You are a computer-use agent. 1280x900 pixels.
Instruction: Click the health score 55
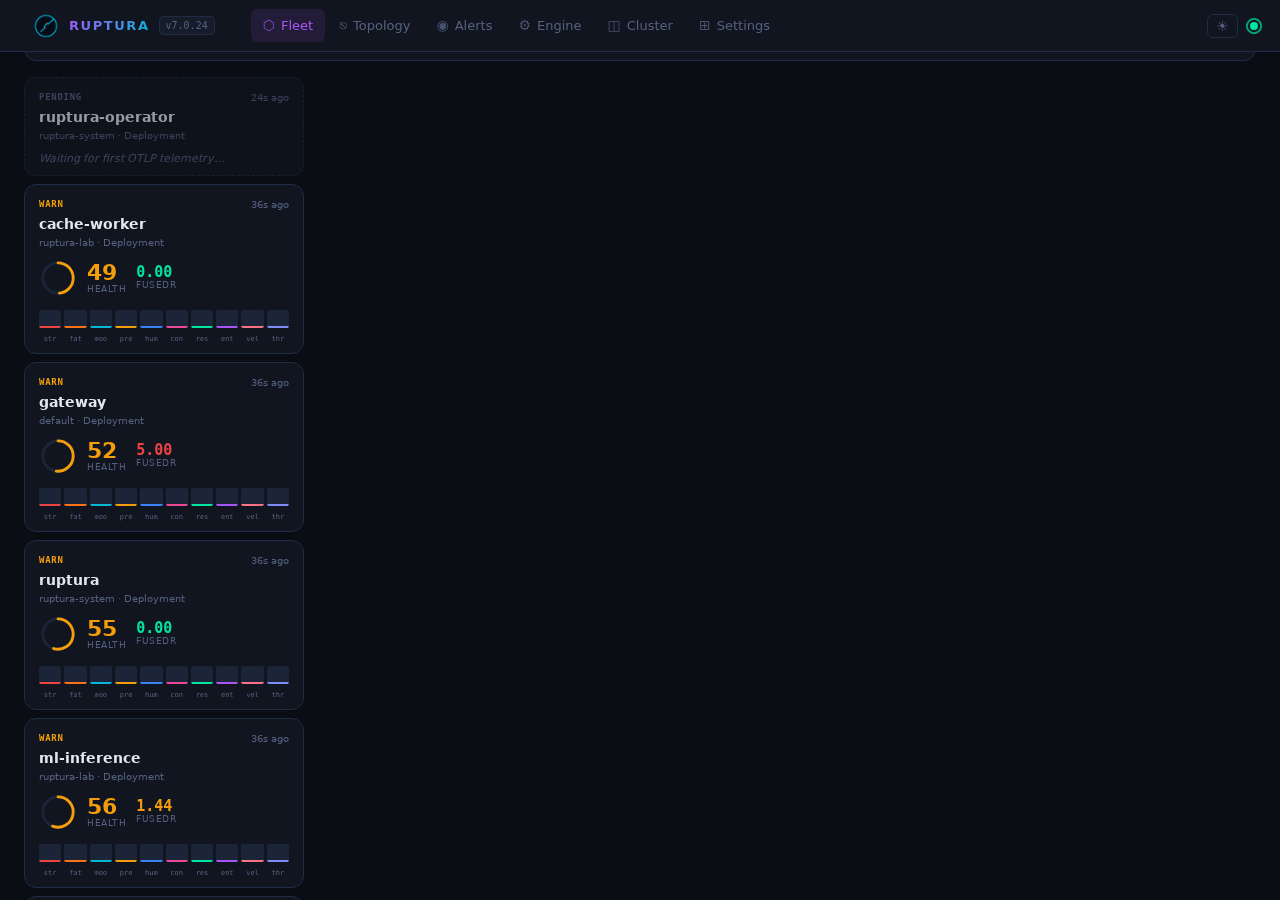[x=102, y=629]
